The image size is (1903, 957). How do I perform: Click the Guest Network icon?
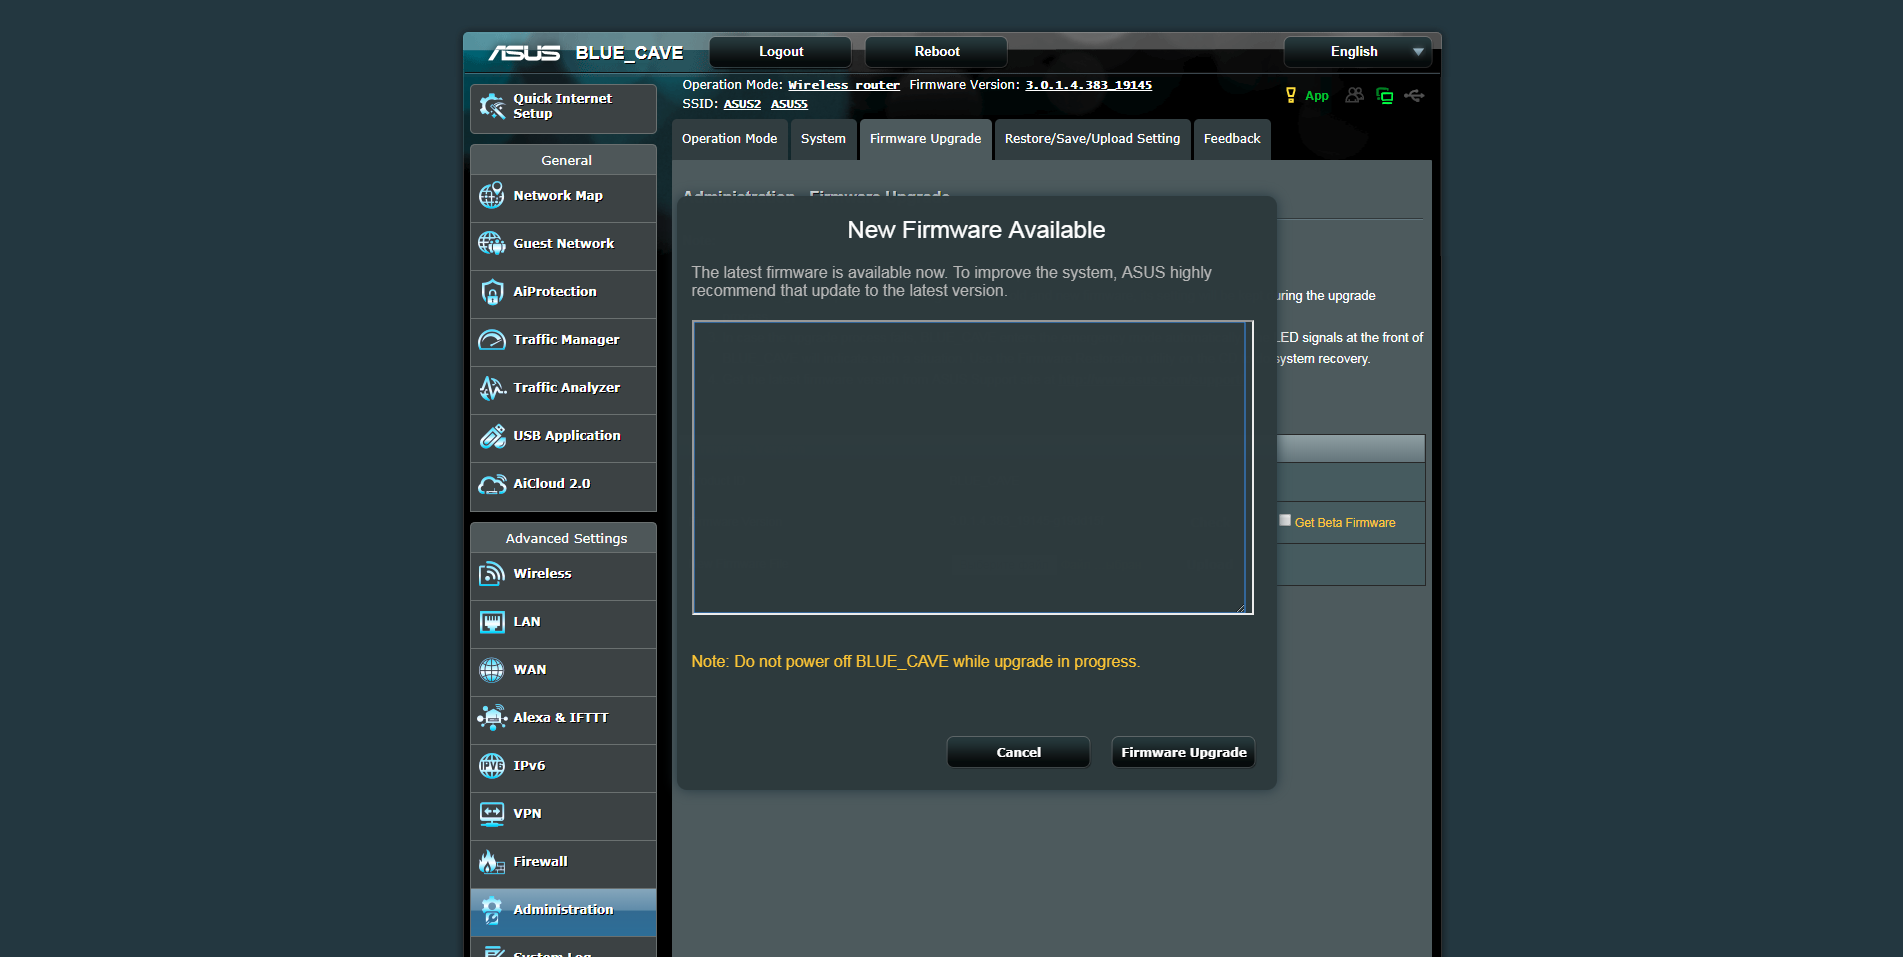pyautogui.click(x=492, y=243)
